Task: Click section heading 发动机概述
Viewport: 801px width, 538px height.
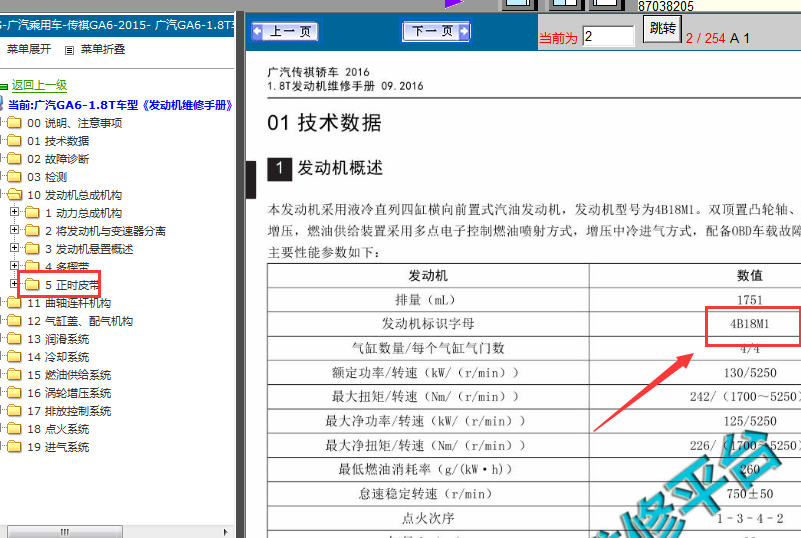Action: pyautogui.click(x=340, y=168)
